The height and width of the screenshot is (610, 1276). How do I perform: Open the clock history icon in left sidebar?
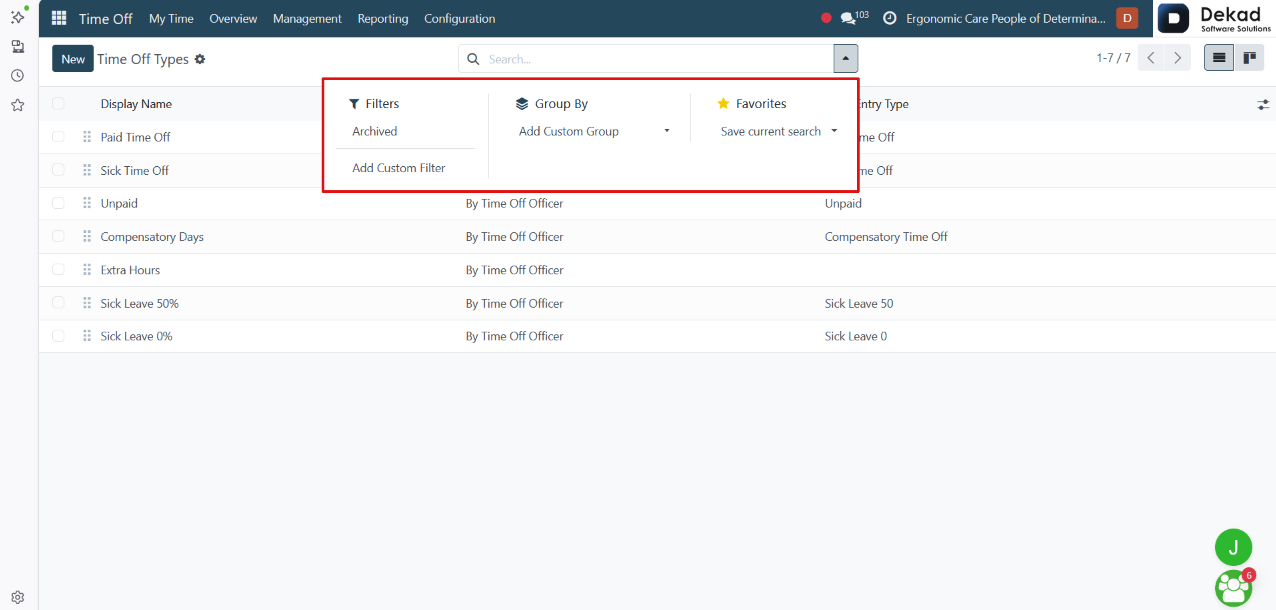[18, 75]
